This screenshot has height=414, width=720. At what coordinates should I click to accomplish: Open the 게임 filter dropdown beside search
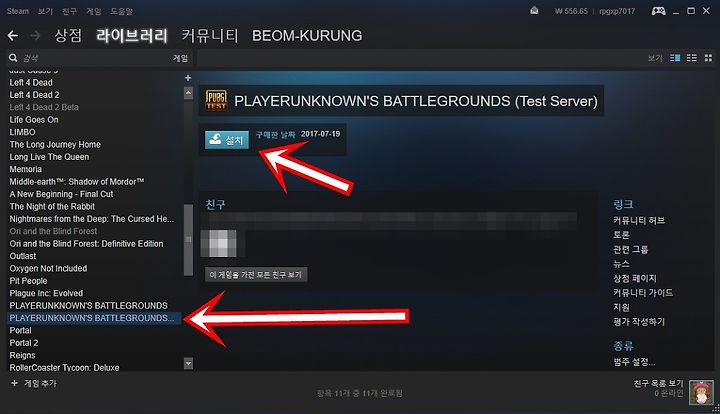[180, 58]
